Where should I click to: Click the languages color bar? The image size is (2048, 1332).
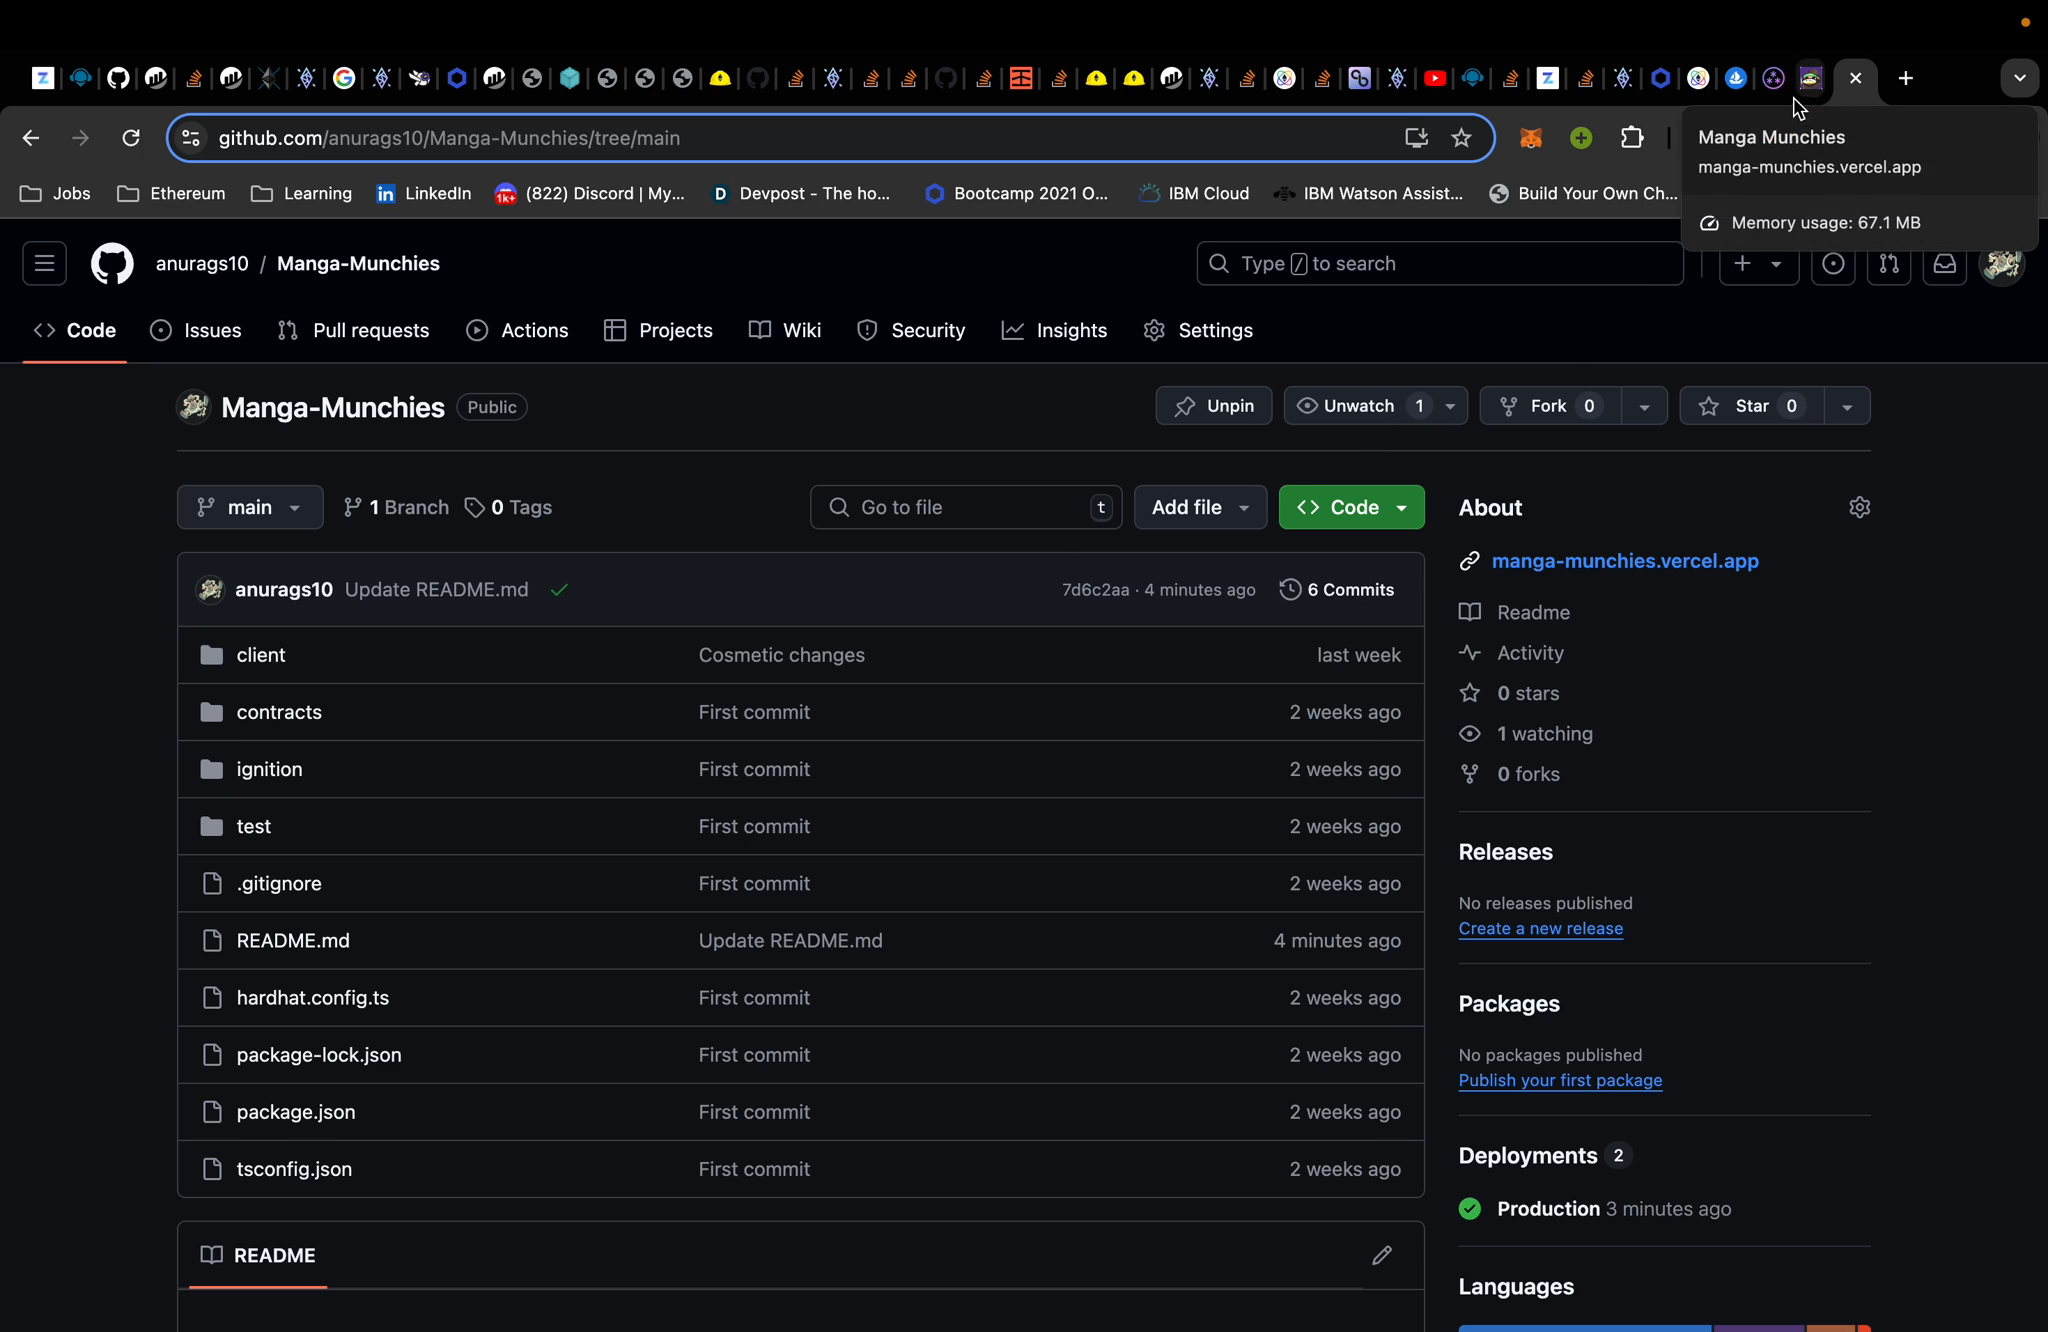(x=1664, y=1328)
